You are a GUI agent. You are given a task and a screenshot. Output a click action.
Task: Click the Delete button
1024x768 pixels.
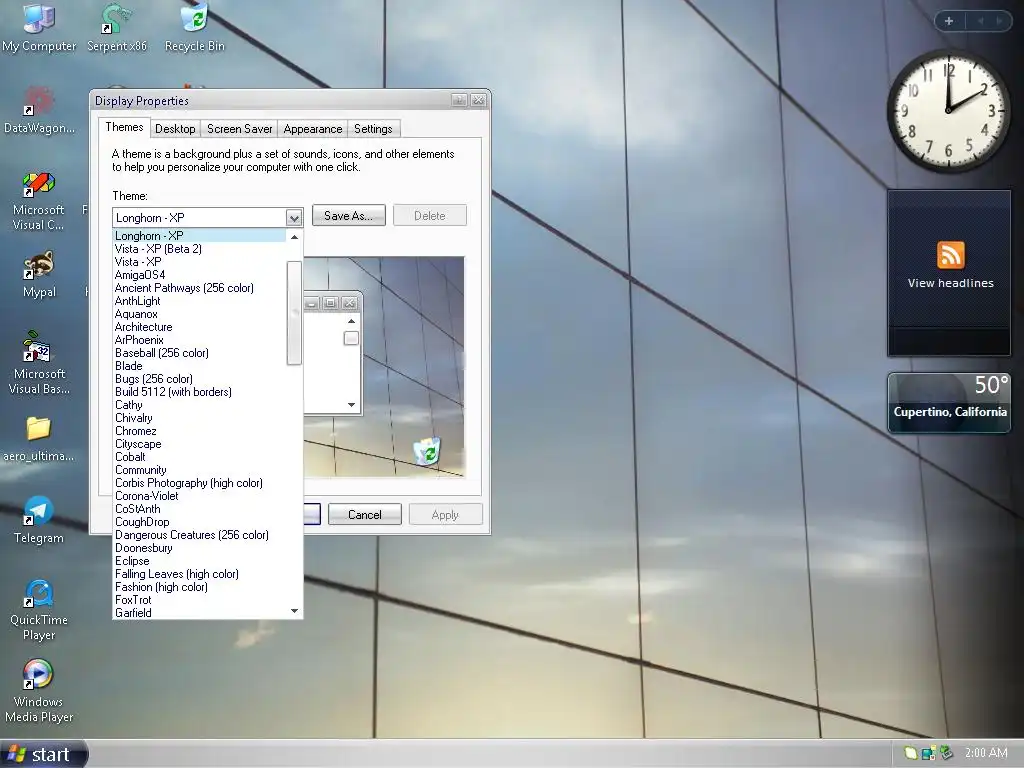point(430,216)
